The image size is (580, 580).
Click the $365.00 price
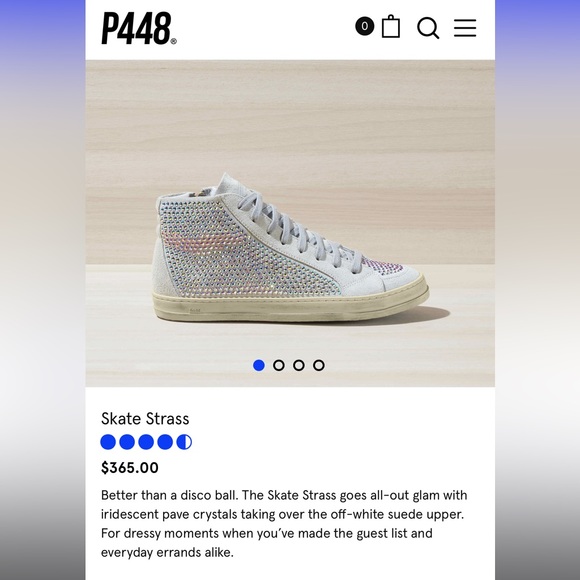(x=129, y=468)
